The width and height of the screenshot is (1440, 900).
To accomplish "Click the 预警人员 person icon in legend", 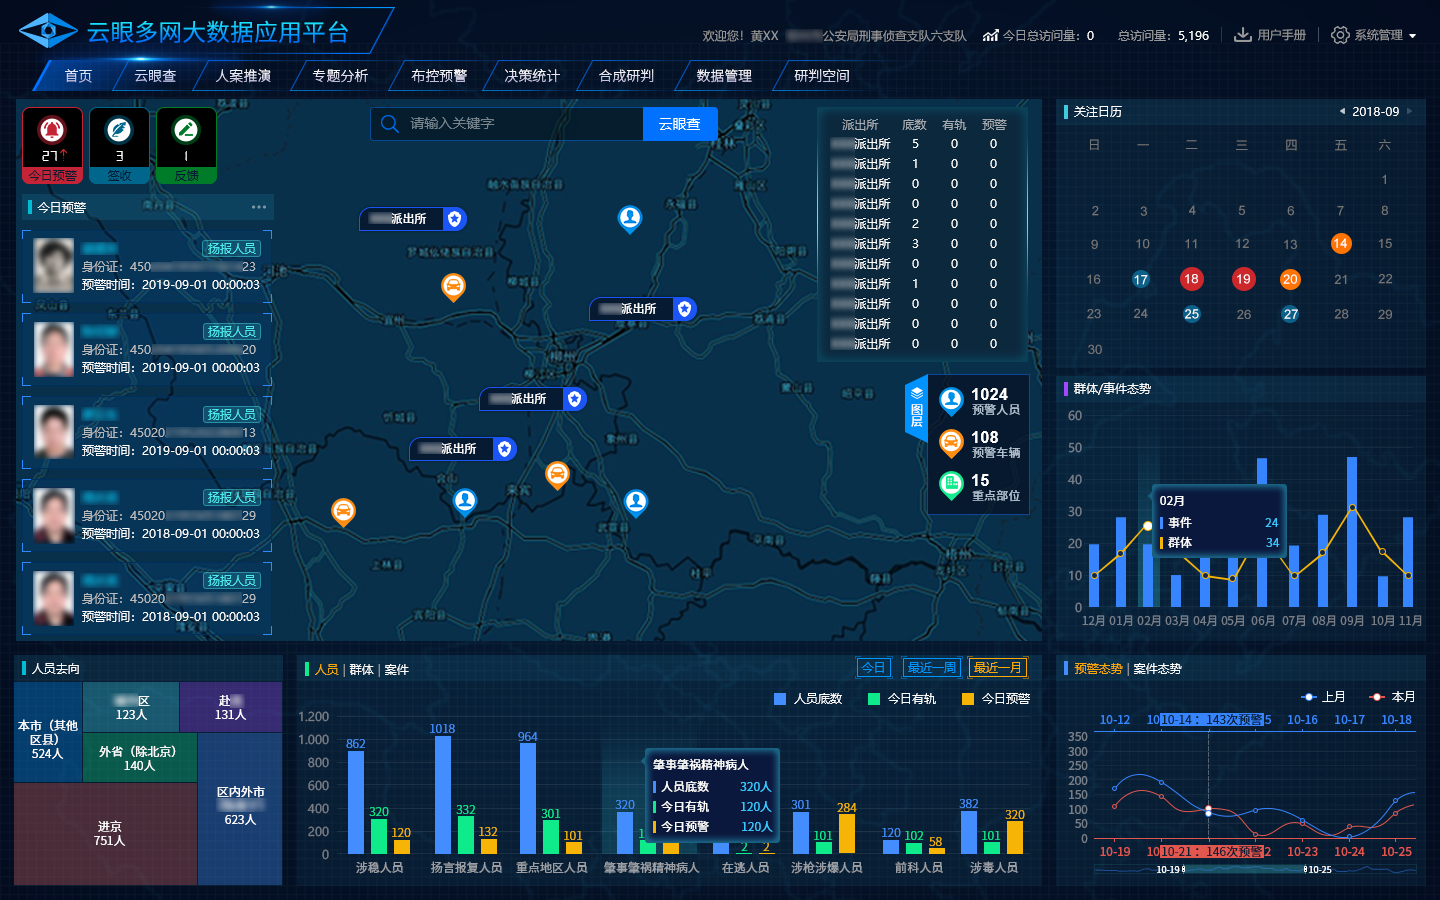I will [x=951, y=401].
